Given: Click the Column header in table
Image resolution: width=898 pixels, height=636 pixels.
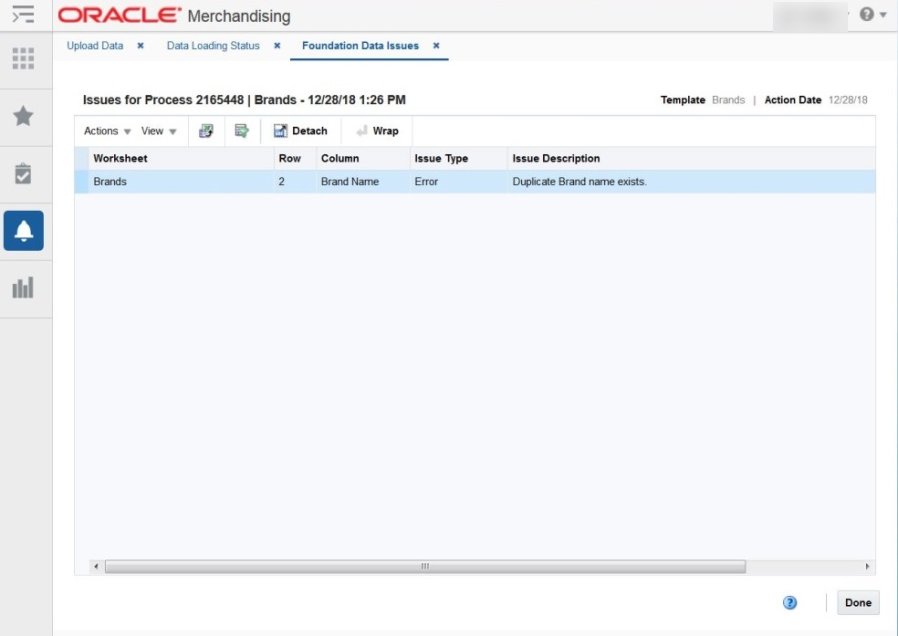Looking at the screenshot, I should [363, 159].
